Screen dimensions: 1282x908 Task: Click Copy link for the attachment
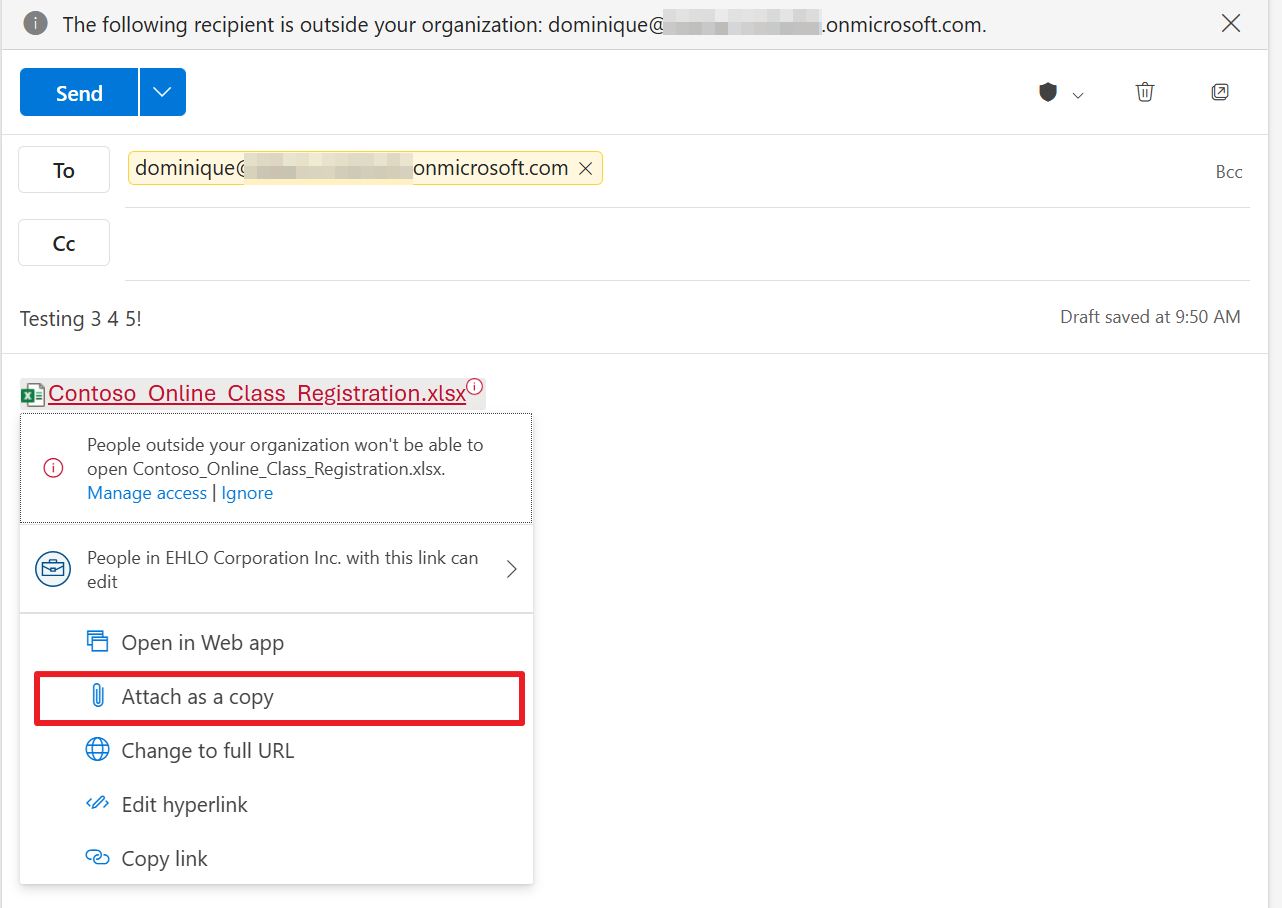coord(163,858)
